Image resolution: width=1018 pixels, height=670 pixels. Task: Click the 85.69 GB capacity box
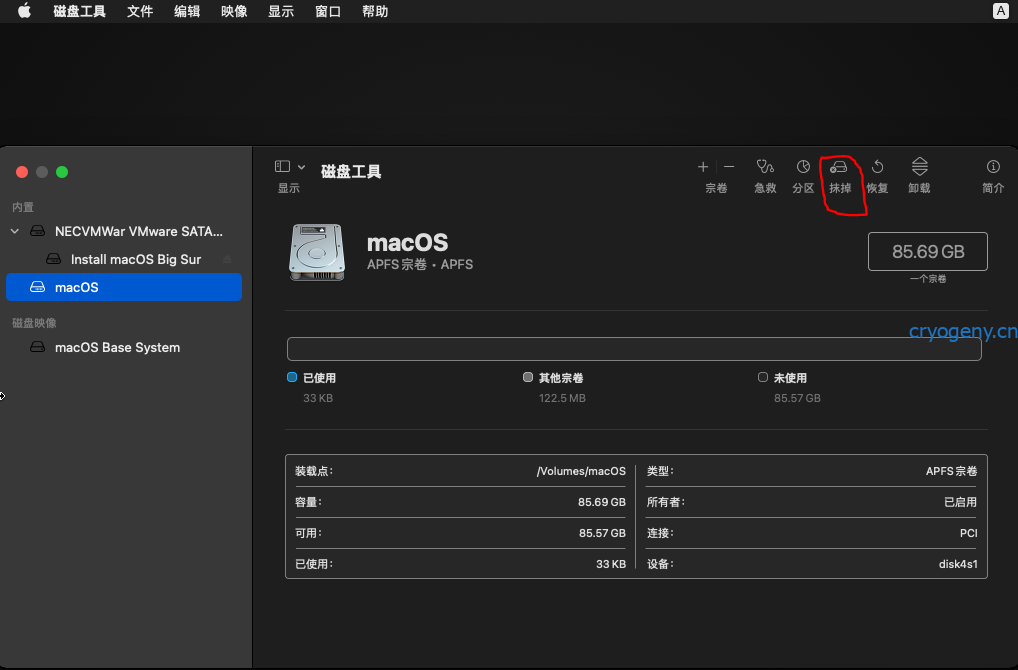click(927, 251)
